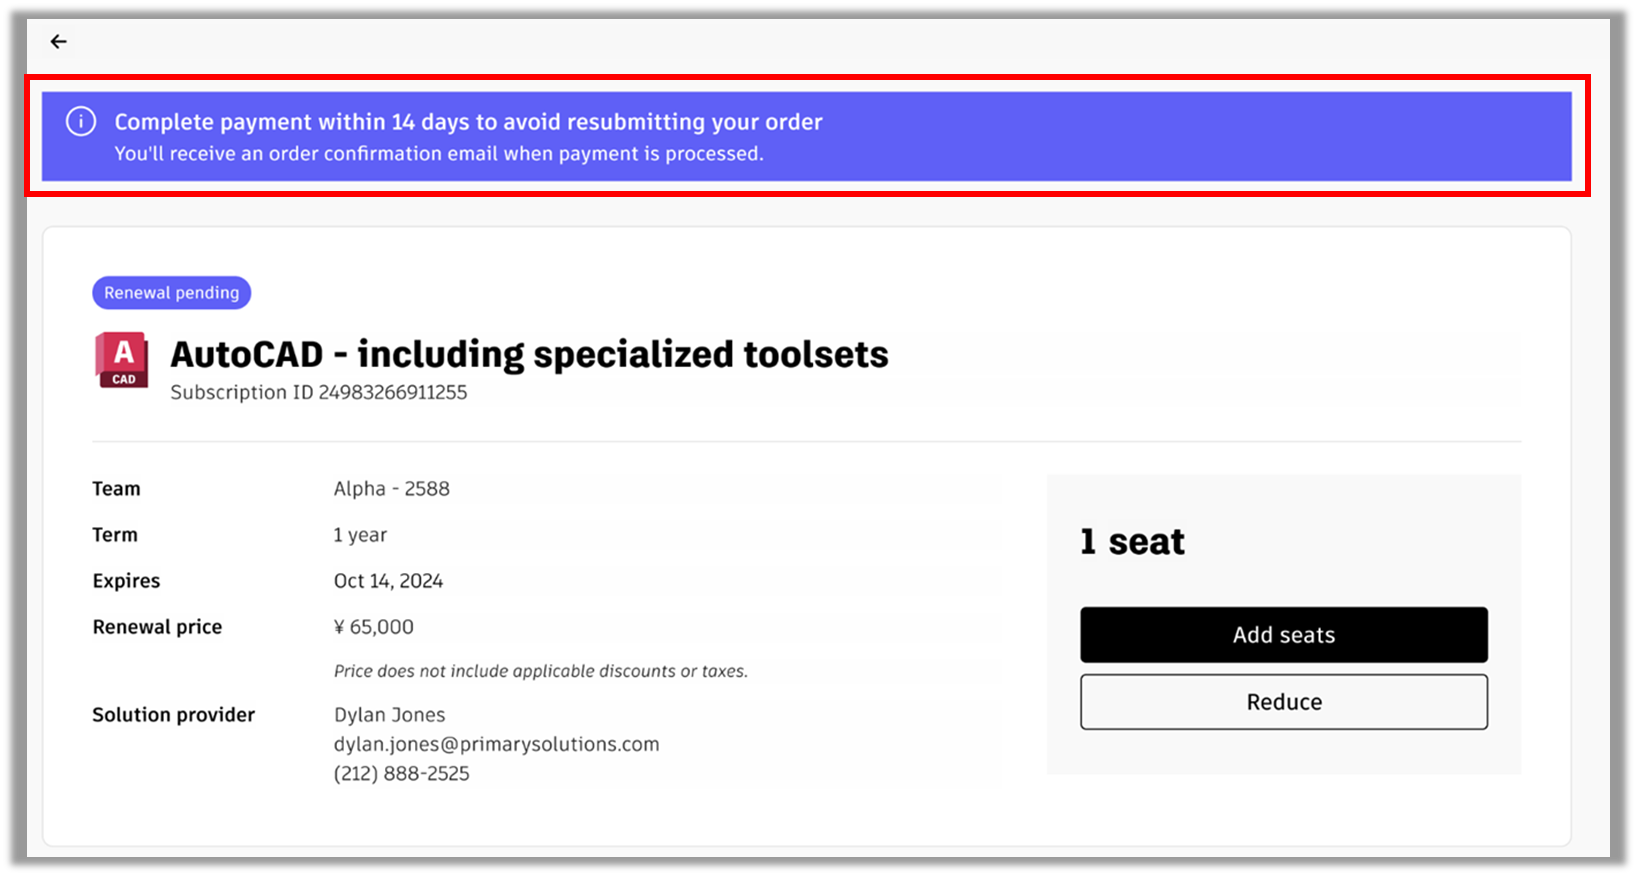Click the AutoCAD product logo icon
The image size is (1637, 876).
(122, 360)
